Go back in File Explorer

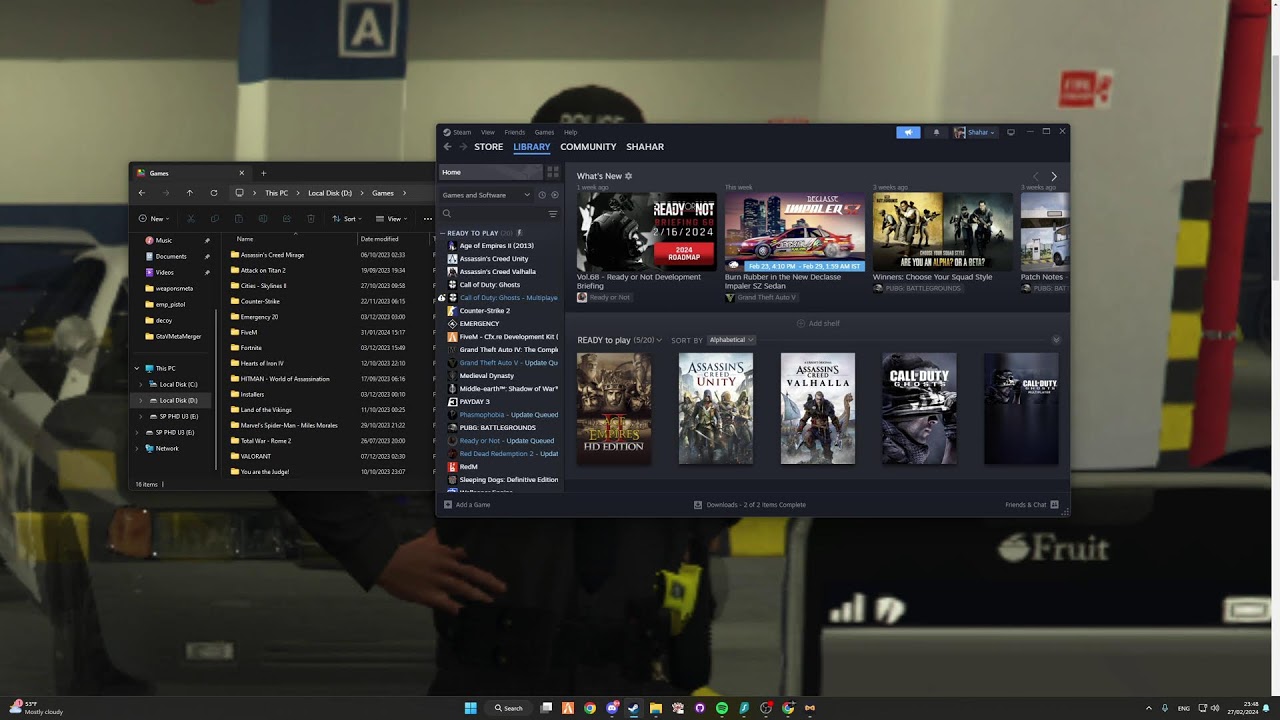(x=141, y=193)
